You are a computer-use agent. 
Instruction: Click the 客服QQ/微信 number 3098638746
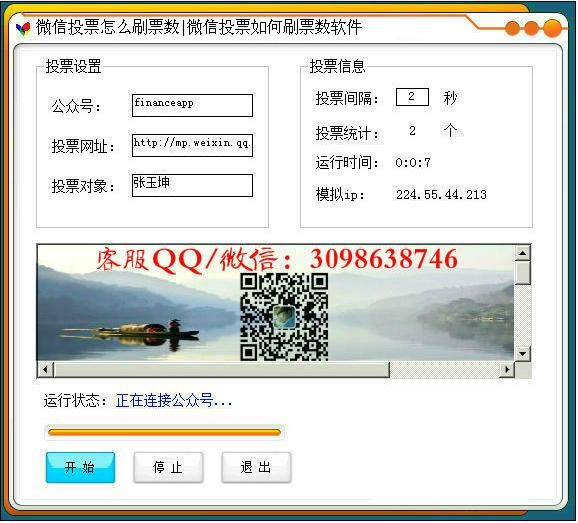[x=384, y=259]
